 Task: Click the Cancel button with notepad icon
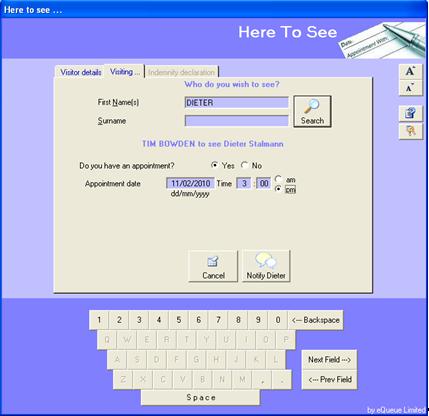click(213, 266)
